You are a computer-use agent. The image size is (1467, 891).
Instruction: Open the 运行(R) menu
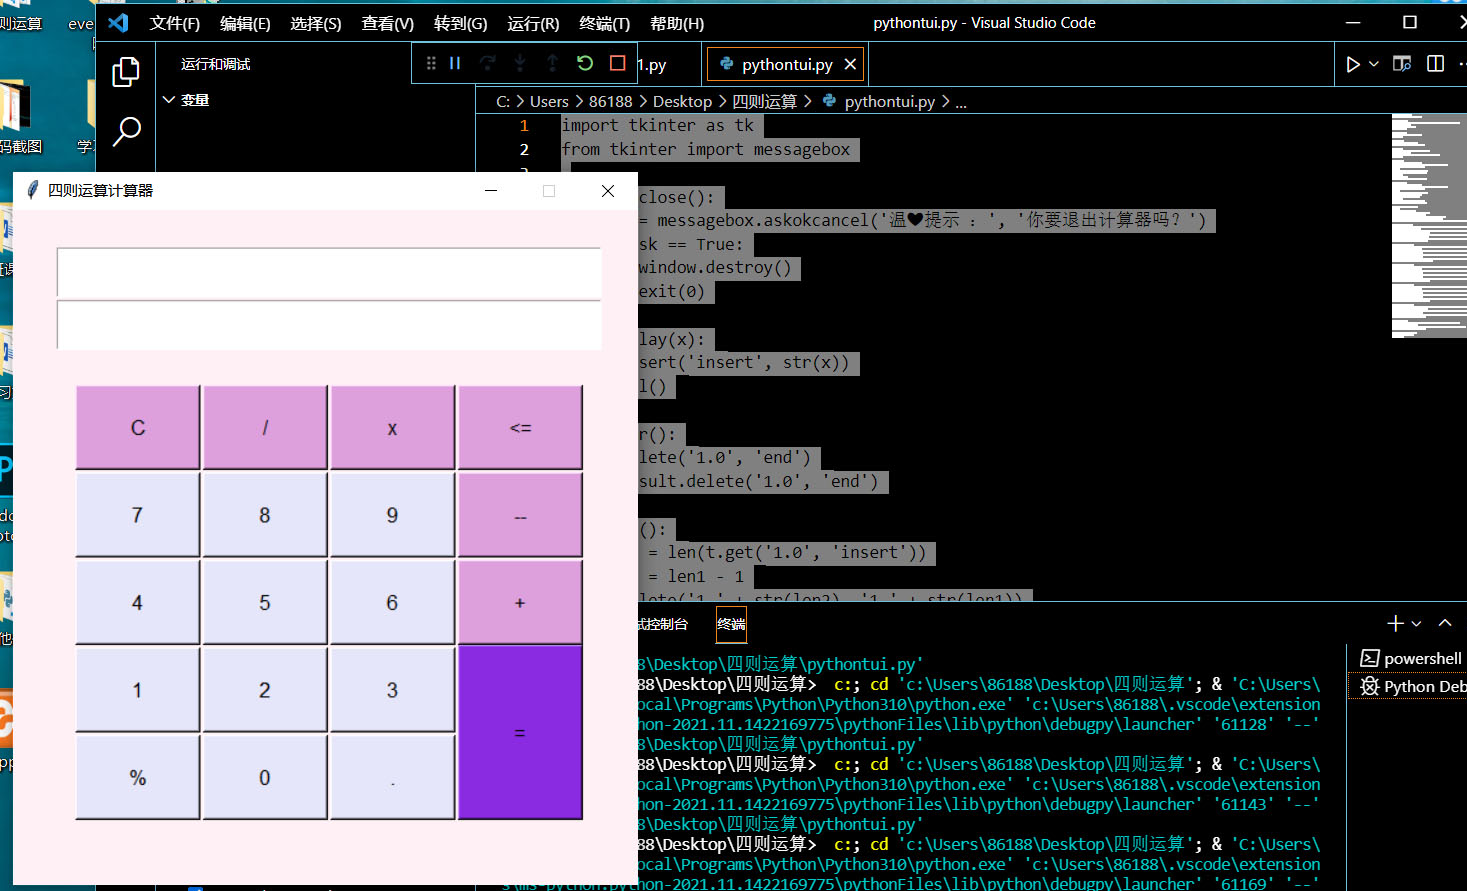pos(533,23)
